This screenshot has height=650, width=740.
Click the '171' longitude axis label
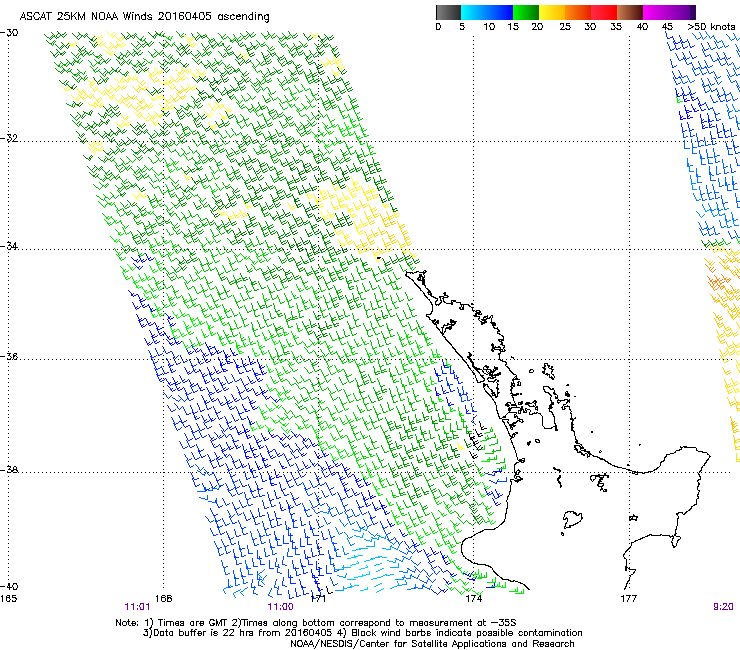[318, 599]
